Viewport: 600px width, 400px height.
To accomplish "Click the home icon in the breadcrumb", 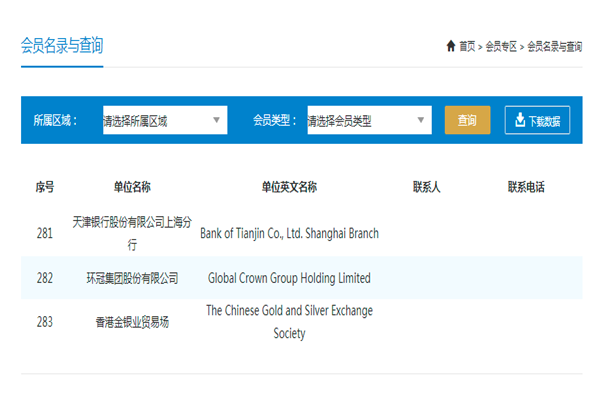I will pyautogui.click(x=451, y=46).
